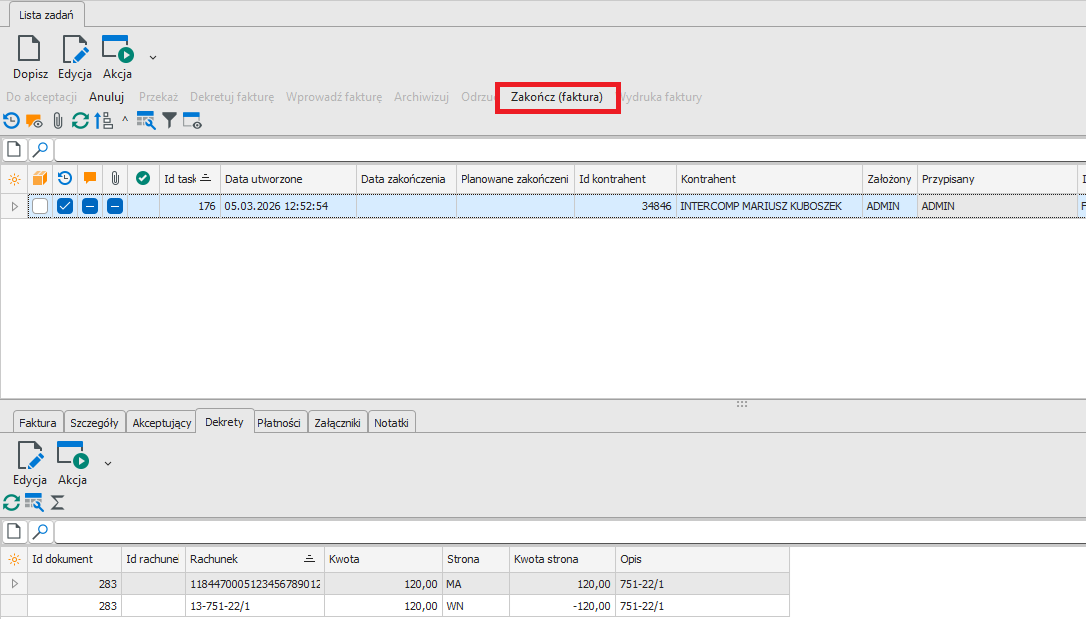Viewport: 1086px width, 619px height.
Task: Click the Zakończ (faktura) button
Action: click(x=557, y=97)
